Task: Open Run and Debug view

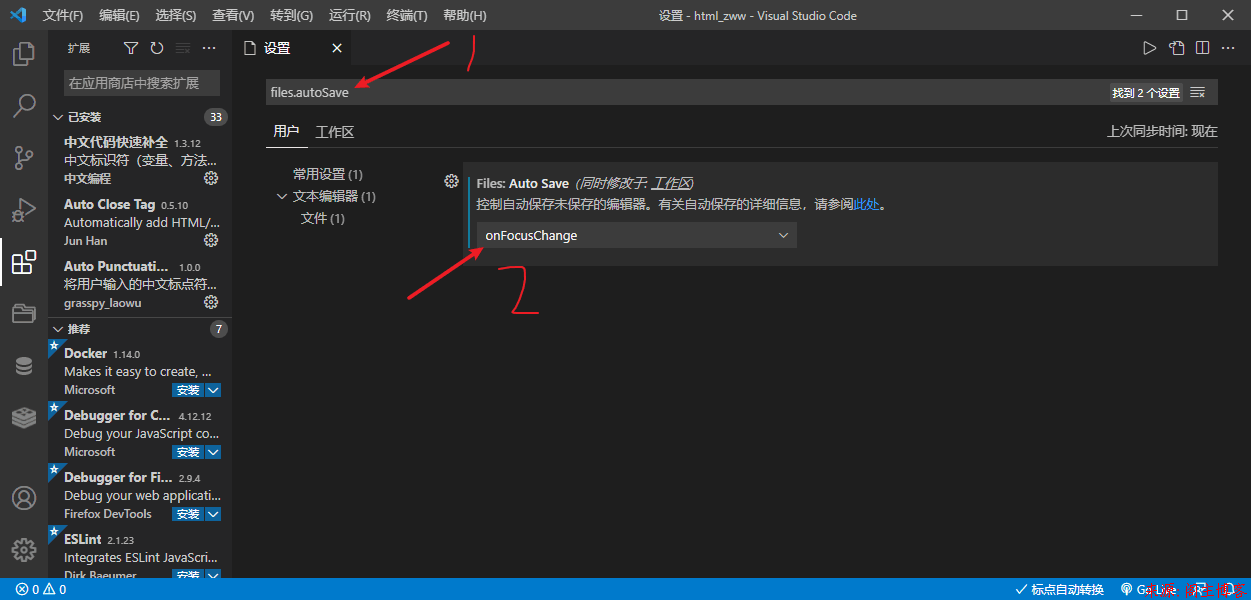Action: pos(24,210)
